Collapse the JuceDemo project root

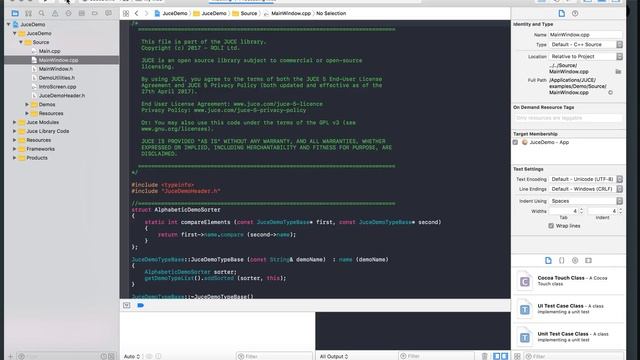tap(9, 24)
